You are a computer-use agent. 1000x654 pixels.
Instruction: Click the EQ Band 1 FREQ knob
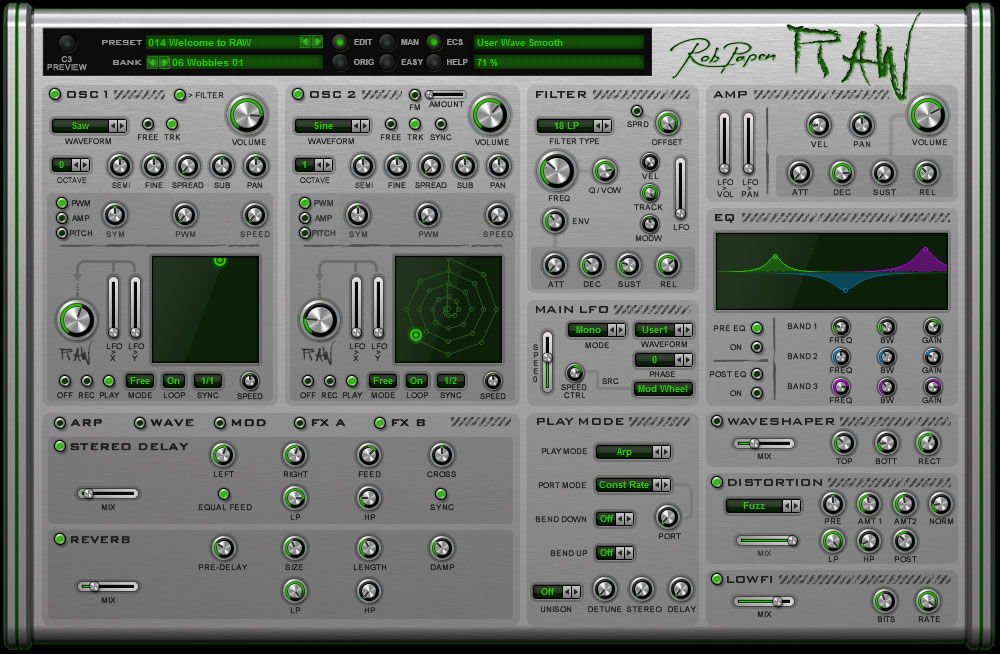(841, 327)
